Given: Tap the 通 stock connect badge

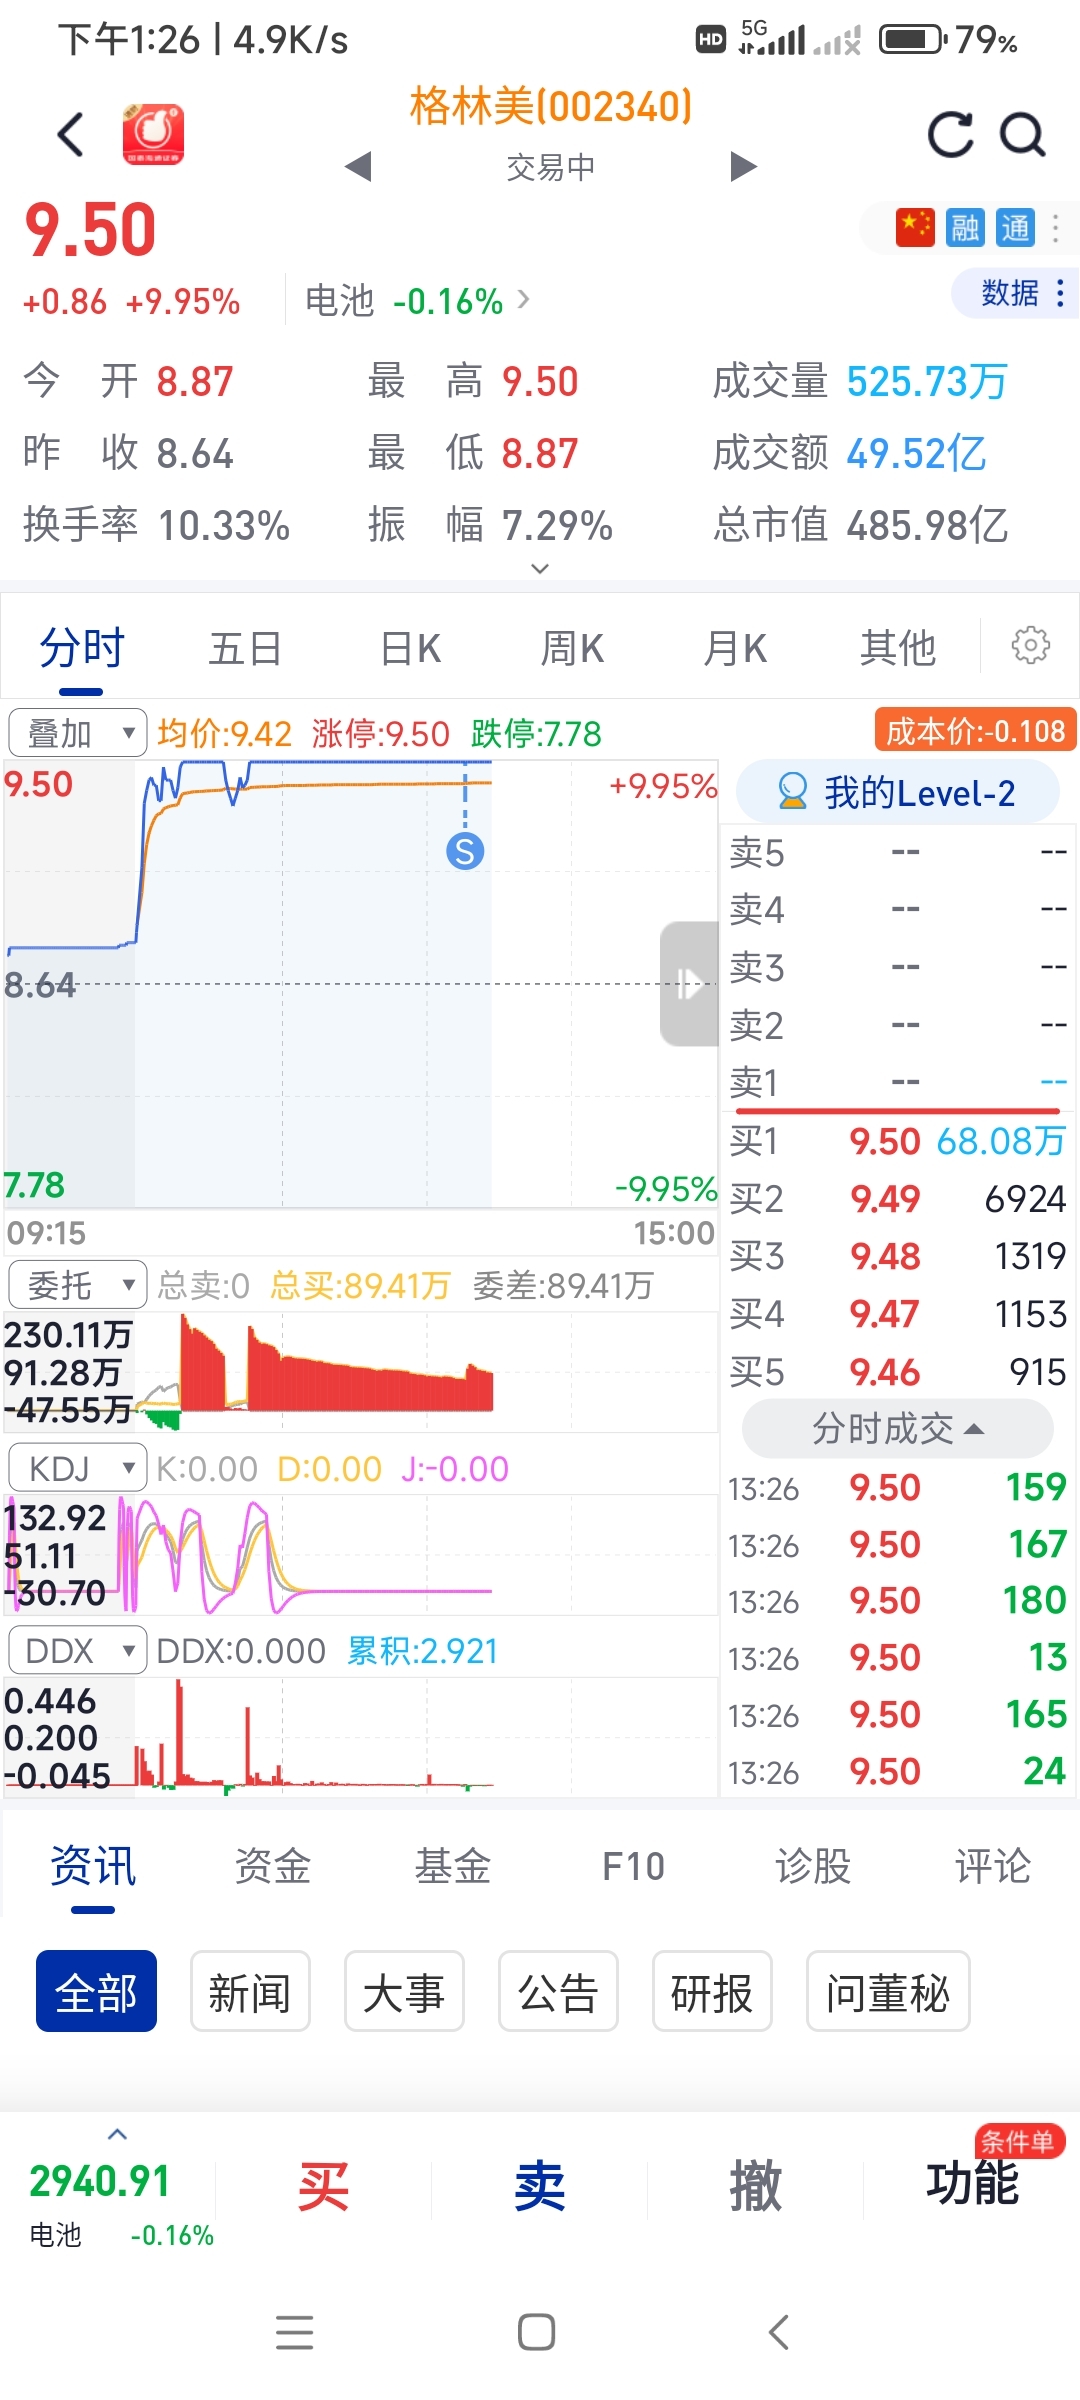Looking at the screenshot, I should pos(1015,228).
